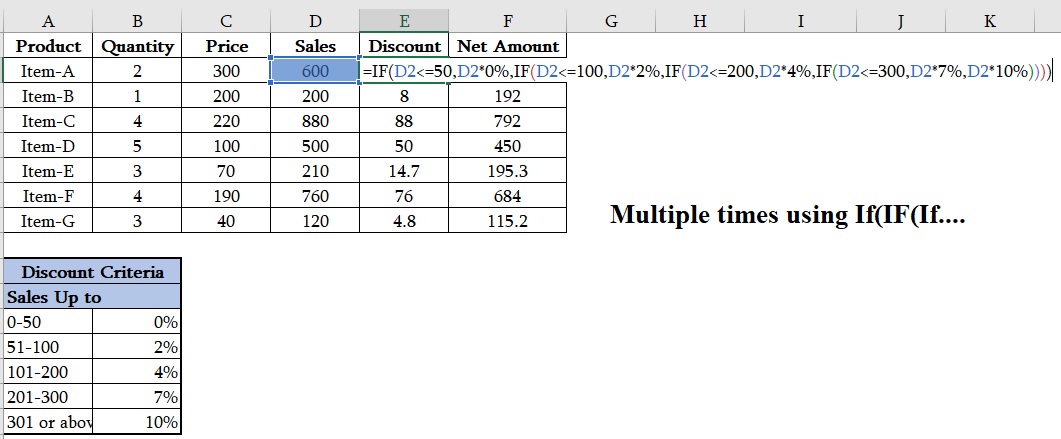The height and width of the screenshot is (439, 1061).
Task: Click the Quantity header cell
Action: [137, 46]
